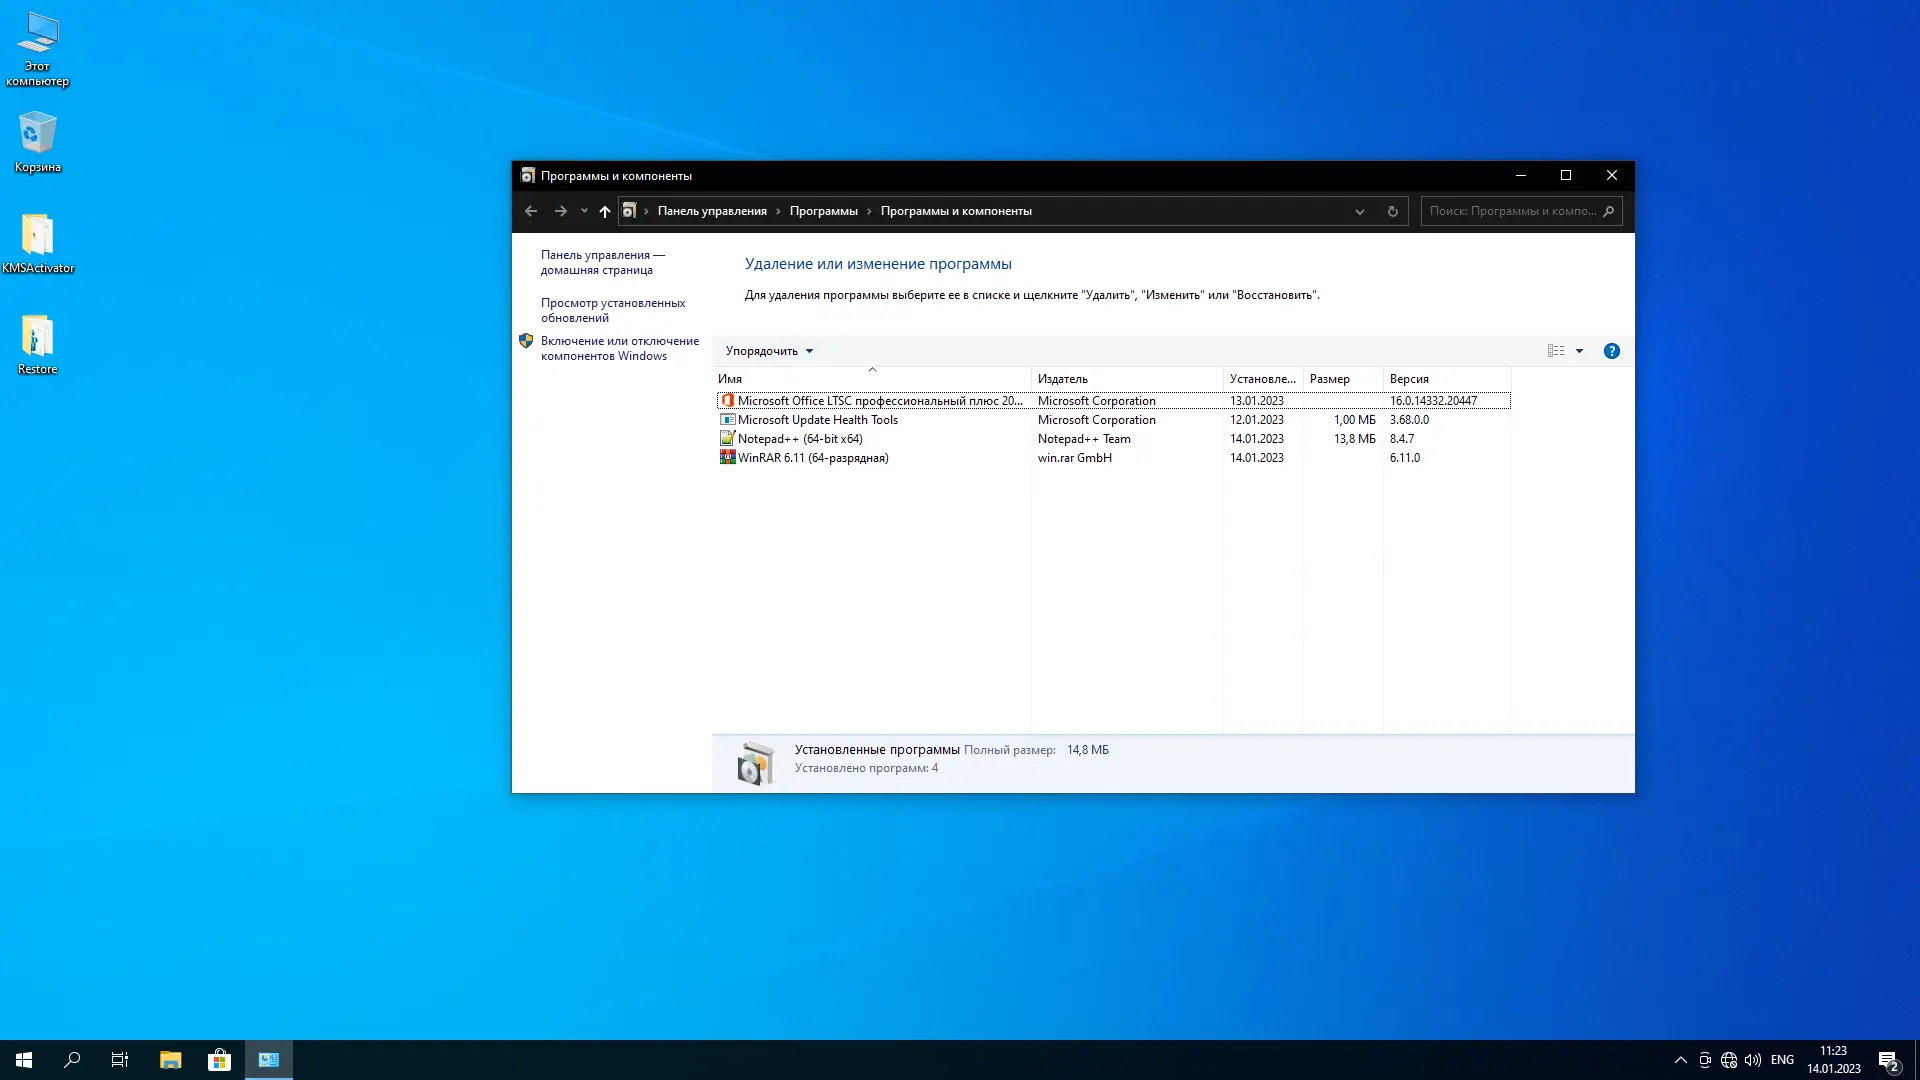Expand view options dropdown arrow

(x=1579, y=351)
